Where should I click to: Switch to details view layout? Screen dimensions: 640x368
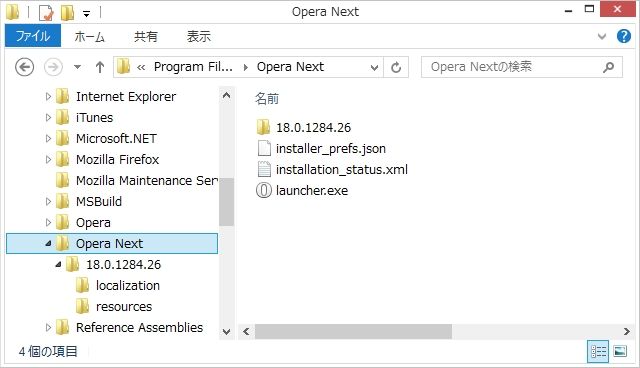pyautogui.click(x=598, y=351)
